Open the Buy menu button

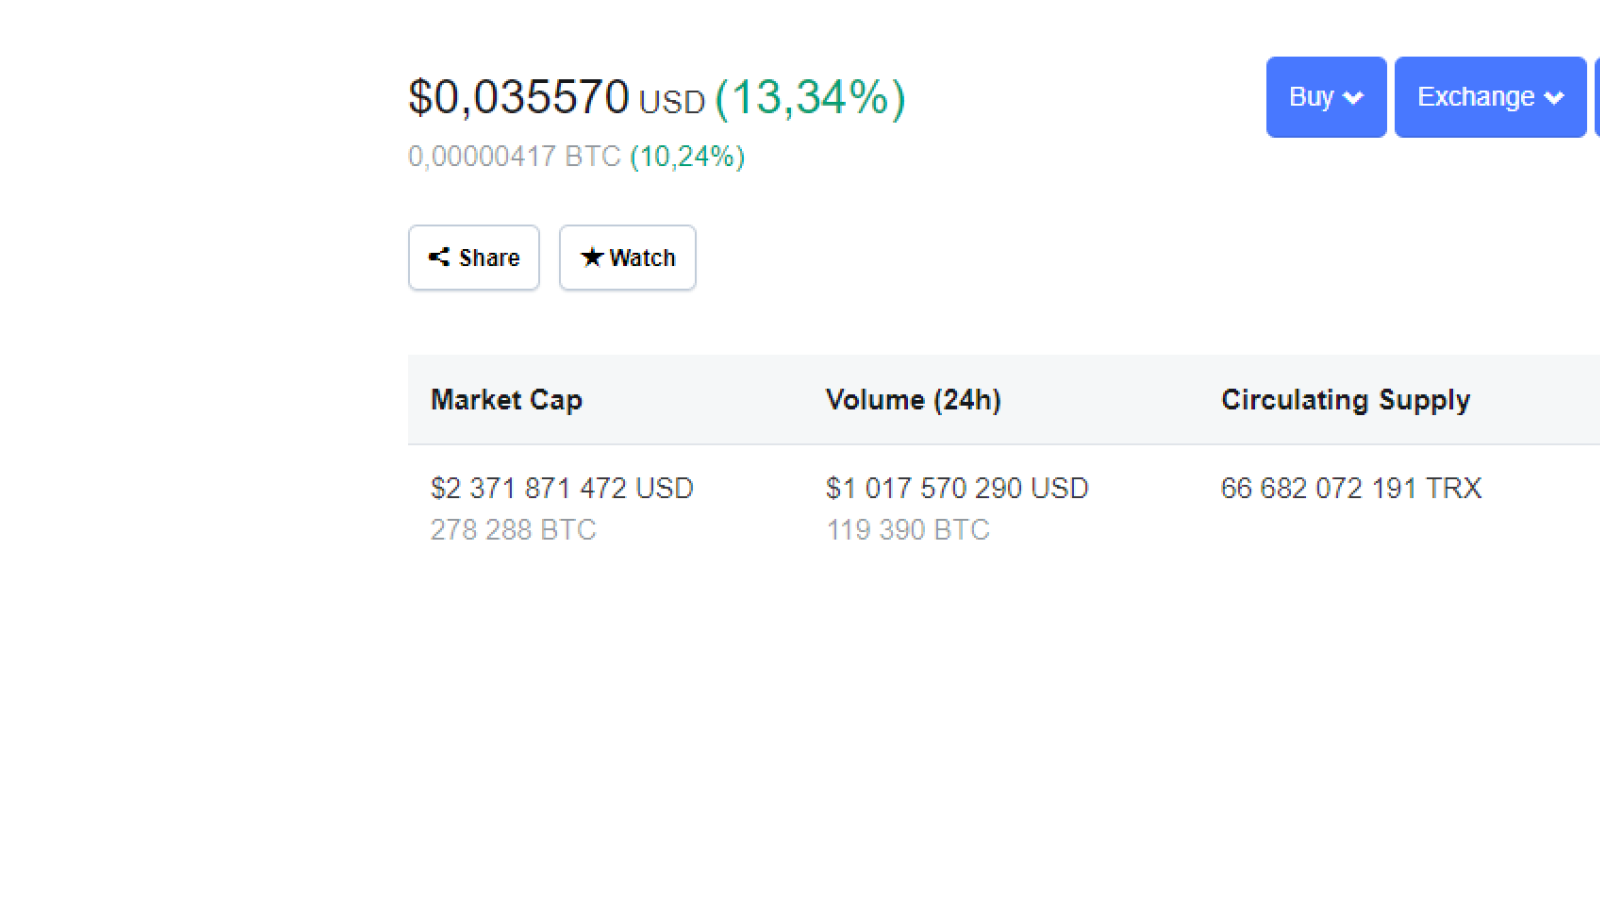[1326, 97]
